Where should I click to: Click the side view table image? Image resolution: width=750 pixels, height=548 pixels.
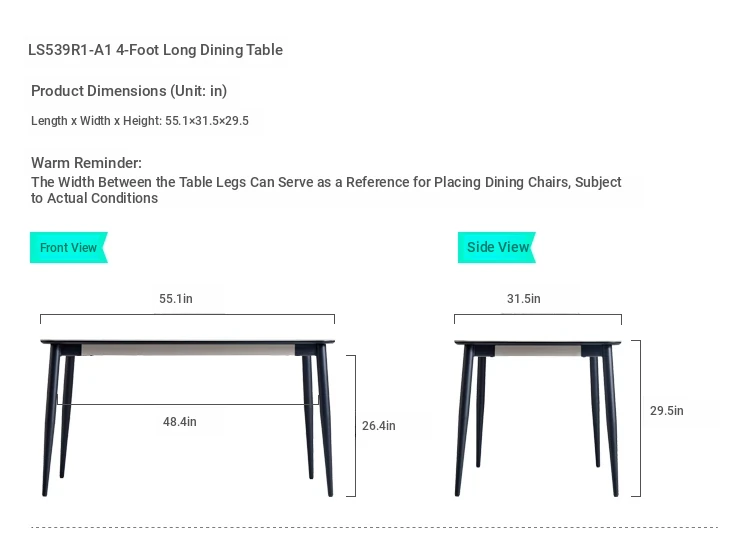point(537,418)
